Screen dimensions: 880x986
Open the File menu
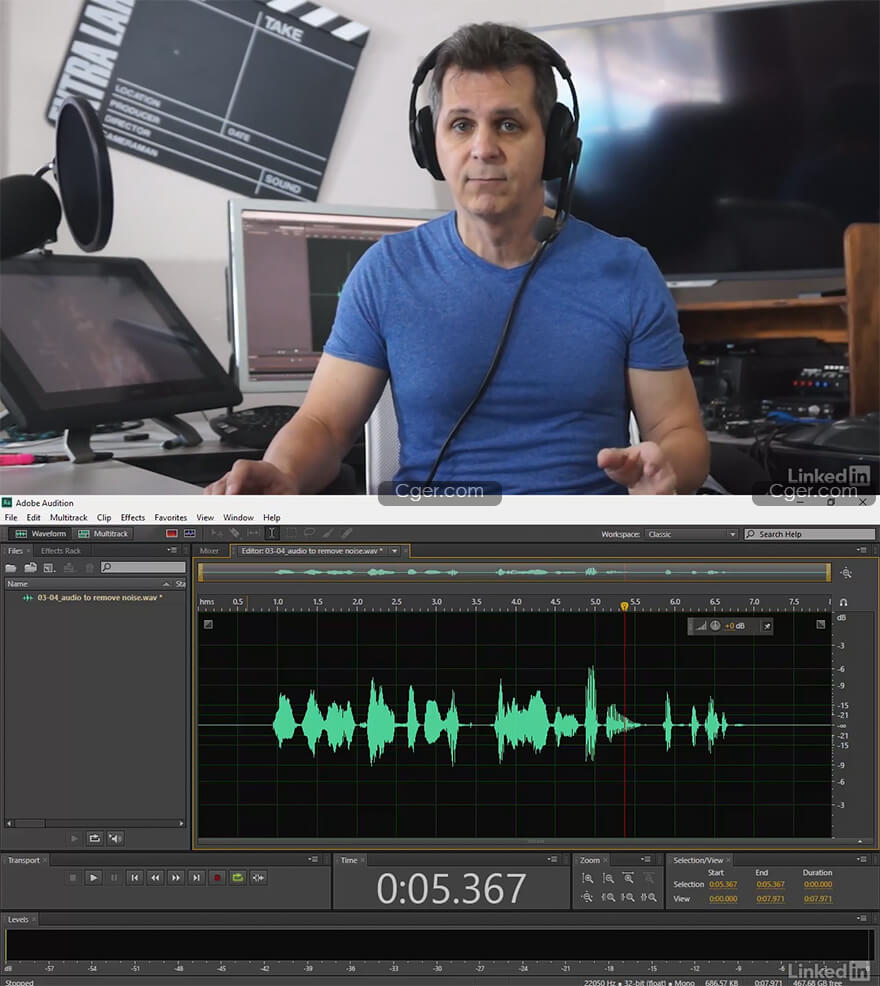pos(11,518)
